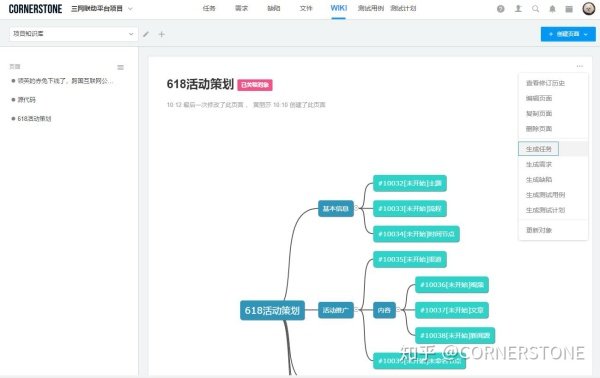Choose the last menu item ending in 对象

[553, 230]
